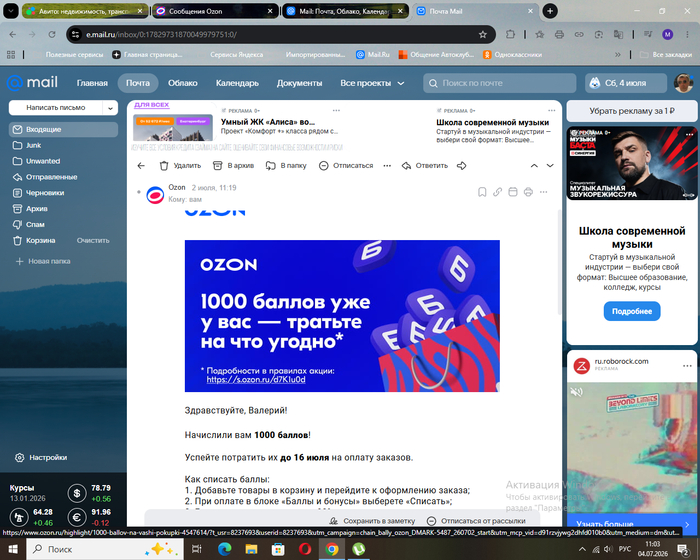Open more actions ellipsis in email toolbar
The width and height of the screenshot is (700, 560).
[x=387, y=166]
